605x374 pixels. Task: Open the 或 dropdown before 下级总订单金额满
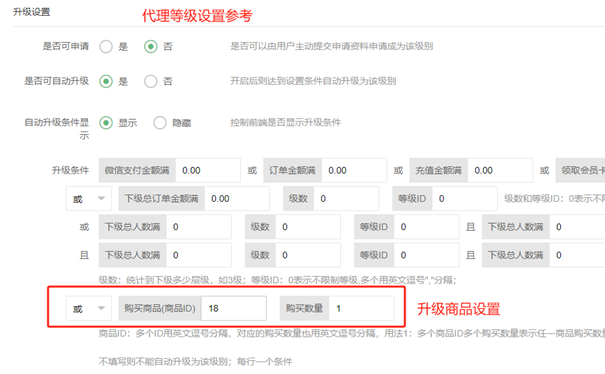tap(89, 199)
